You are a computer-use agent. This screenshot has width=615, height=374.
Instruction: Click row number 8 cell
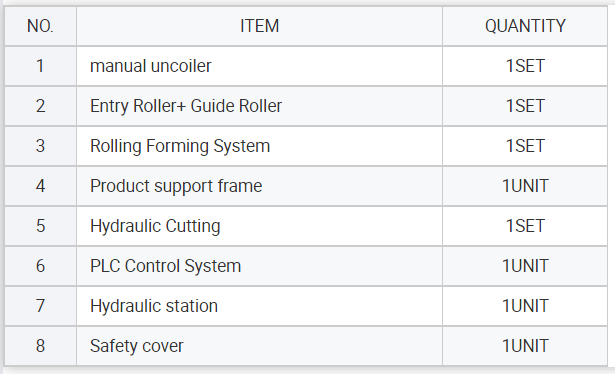(40, 346)
